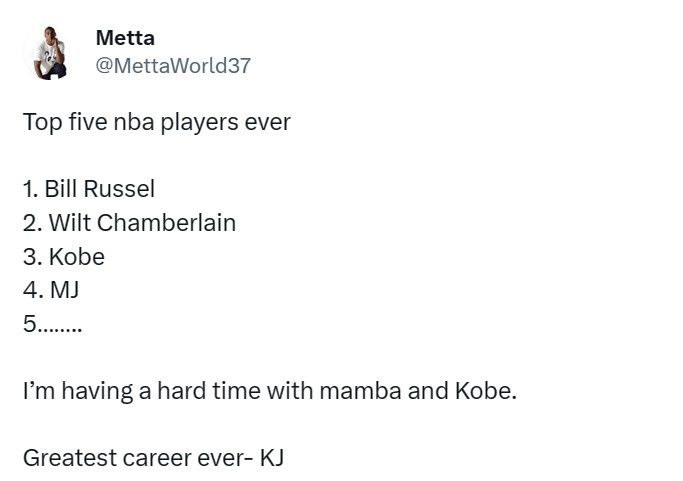The image size is (683, 481).
Task: Click 'Kobe.' ending the hard time sentence
Action: (x=486, y=390)
